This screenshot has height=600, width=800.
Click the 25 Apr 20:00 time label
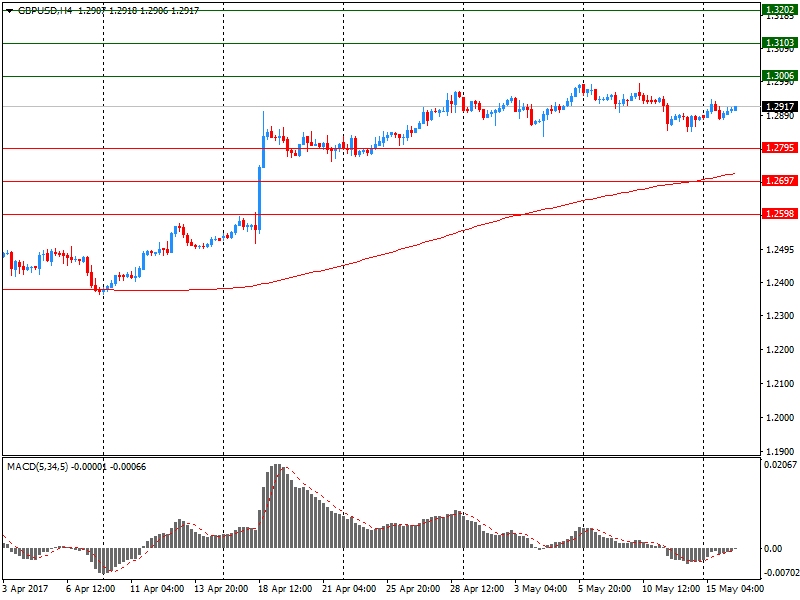413,589
